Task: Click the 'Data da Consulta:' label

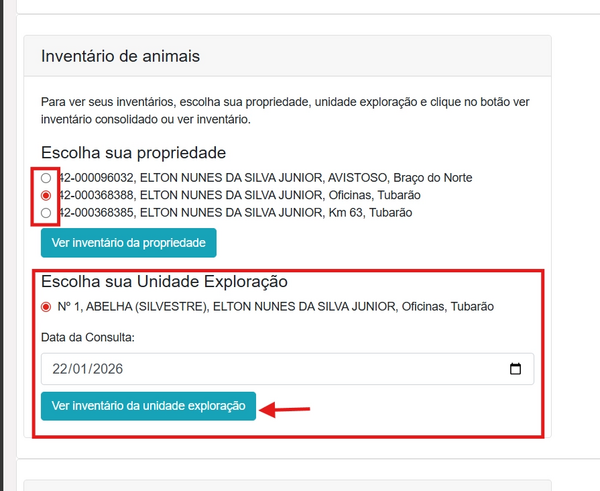Action: [x=88, y=337]
